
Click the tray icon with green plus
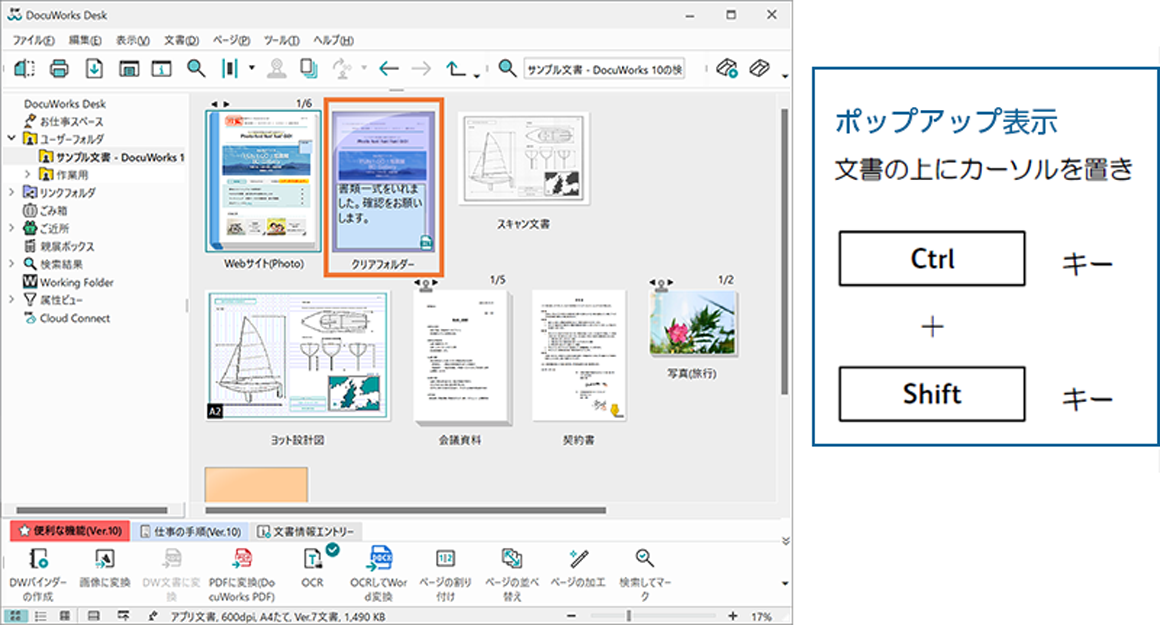tap(727, 69)
